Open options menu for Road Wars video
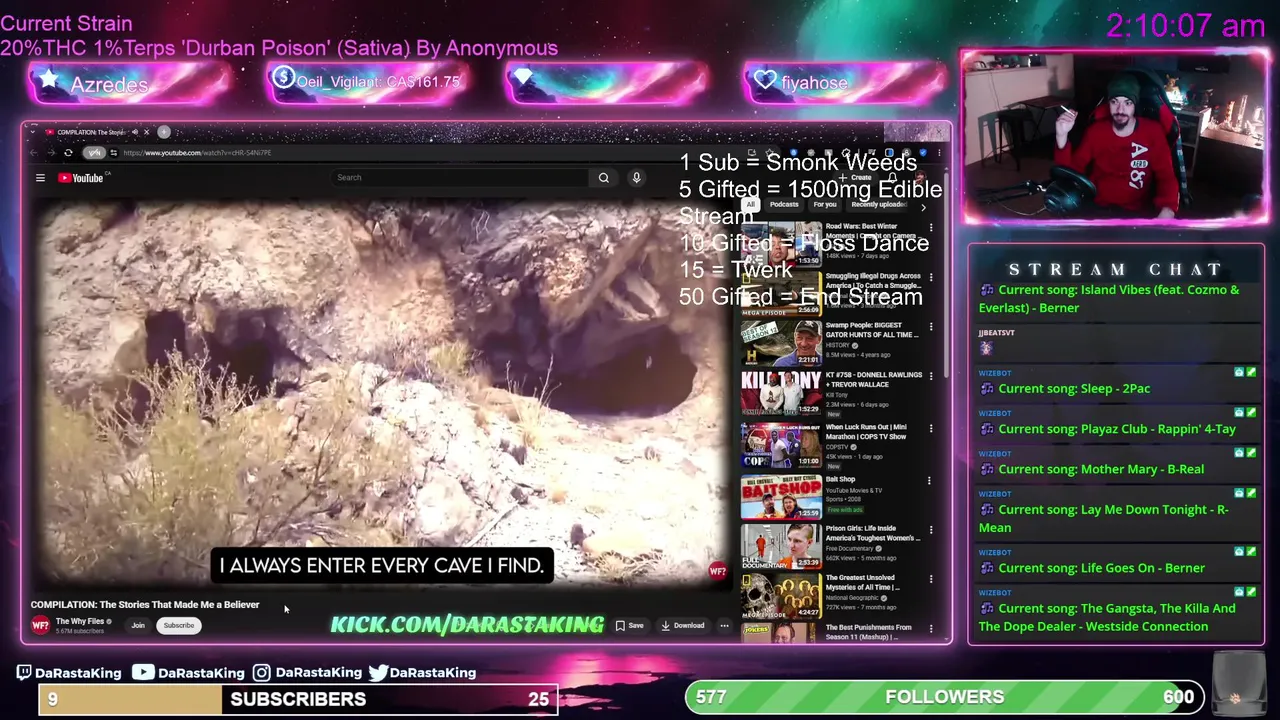 pyautogui.click(x=931, y=228)
